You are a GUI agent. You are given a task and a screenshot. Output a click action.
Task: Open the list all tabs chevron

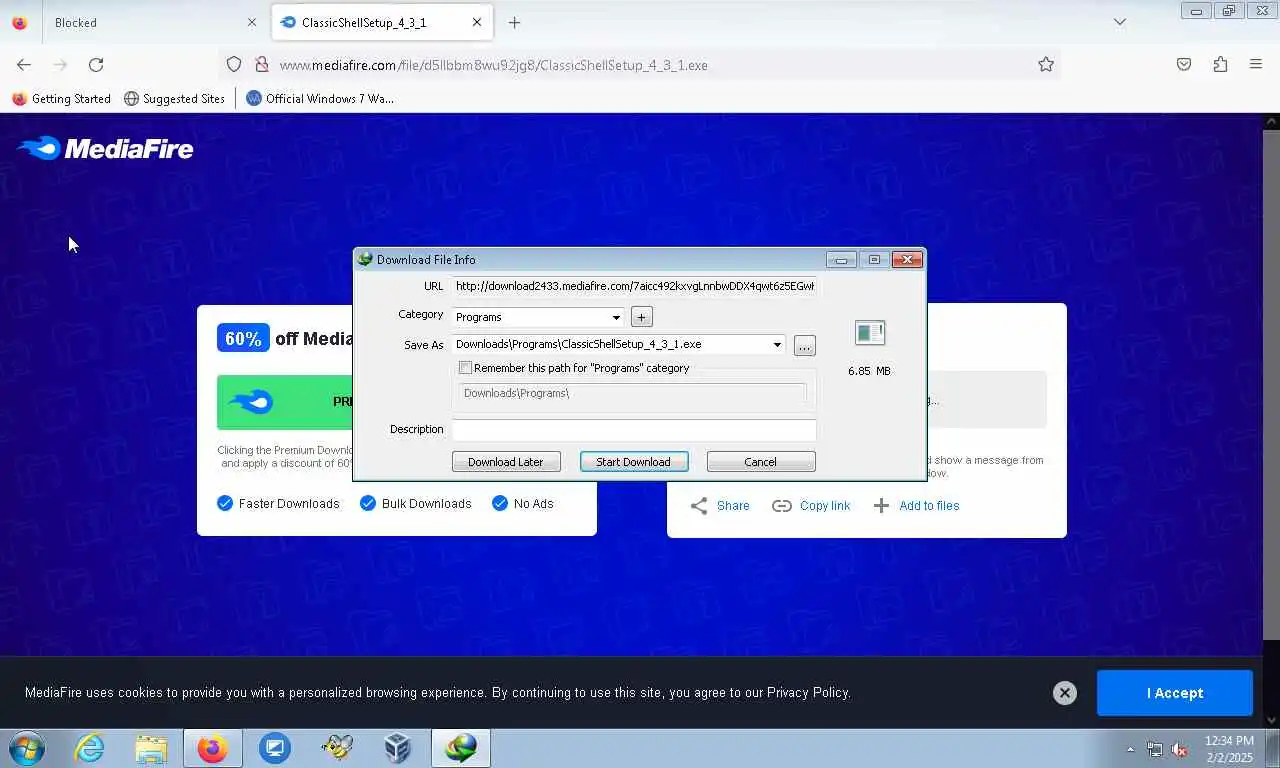coord(1120,22)
